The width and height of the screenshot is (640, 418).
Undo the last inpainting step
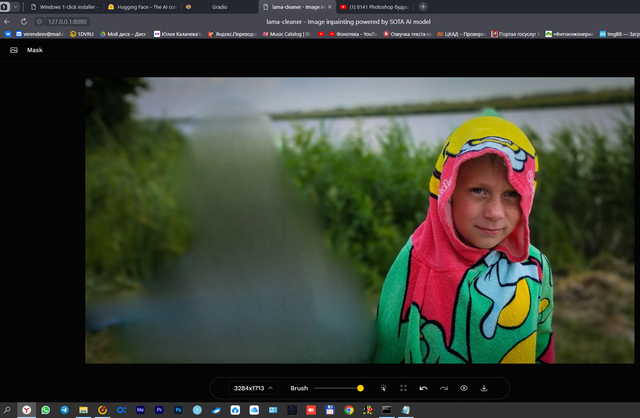click(424, 388)
